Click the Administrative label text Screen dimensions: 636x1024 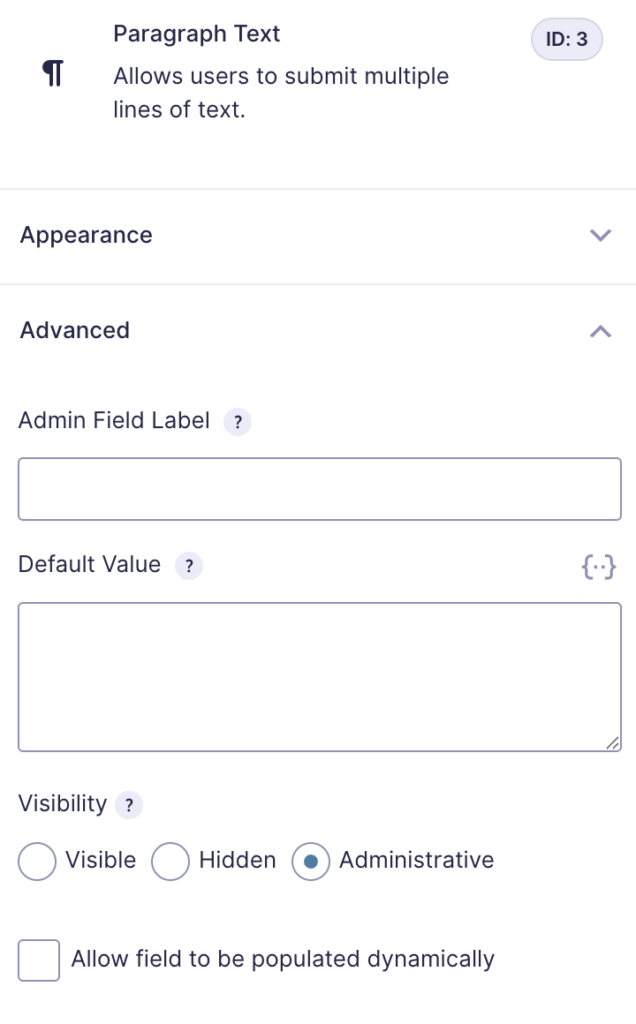[417, 860]
